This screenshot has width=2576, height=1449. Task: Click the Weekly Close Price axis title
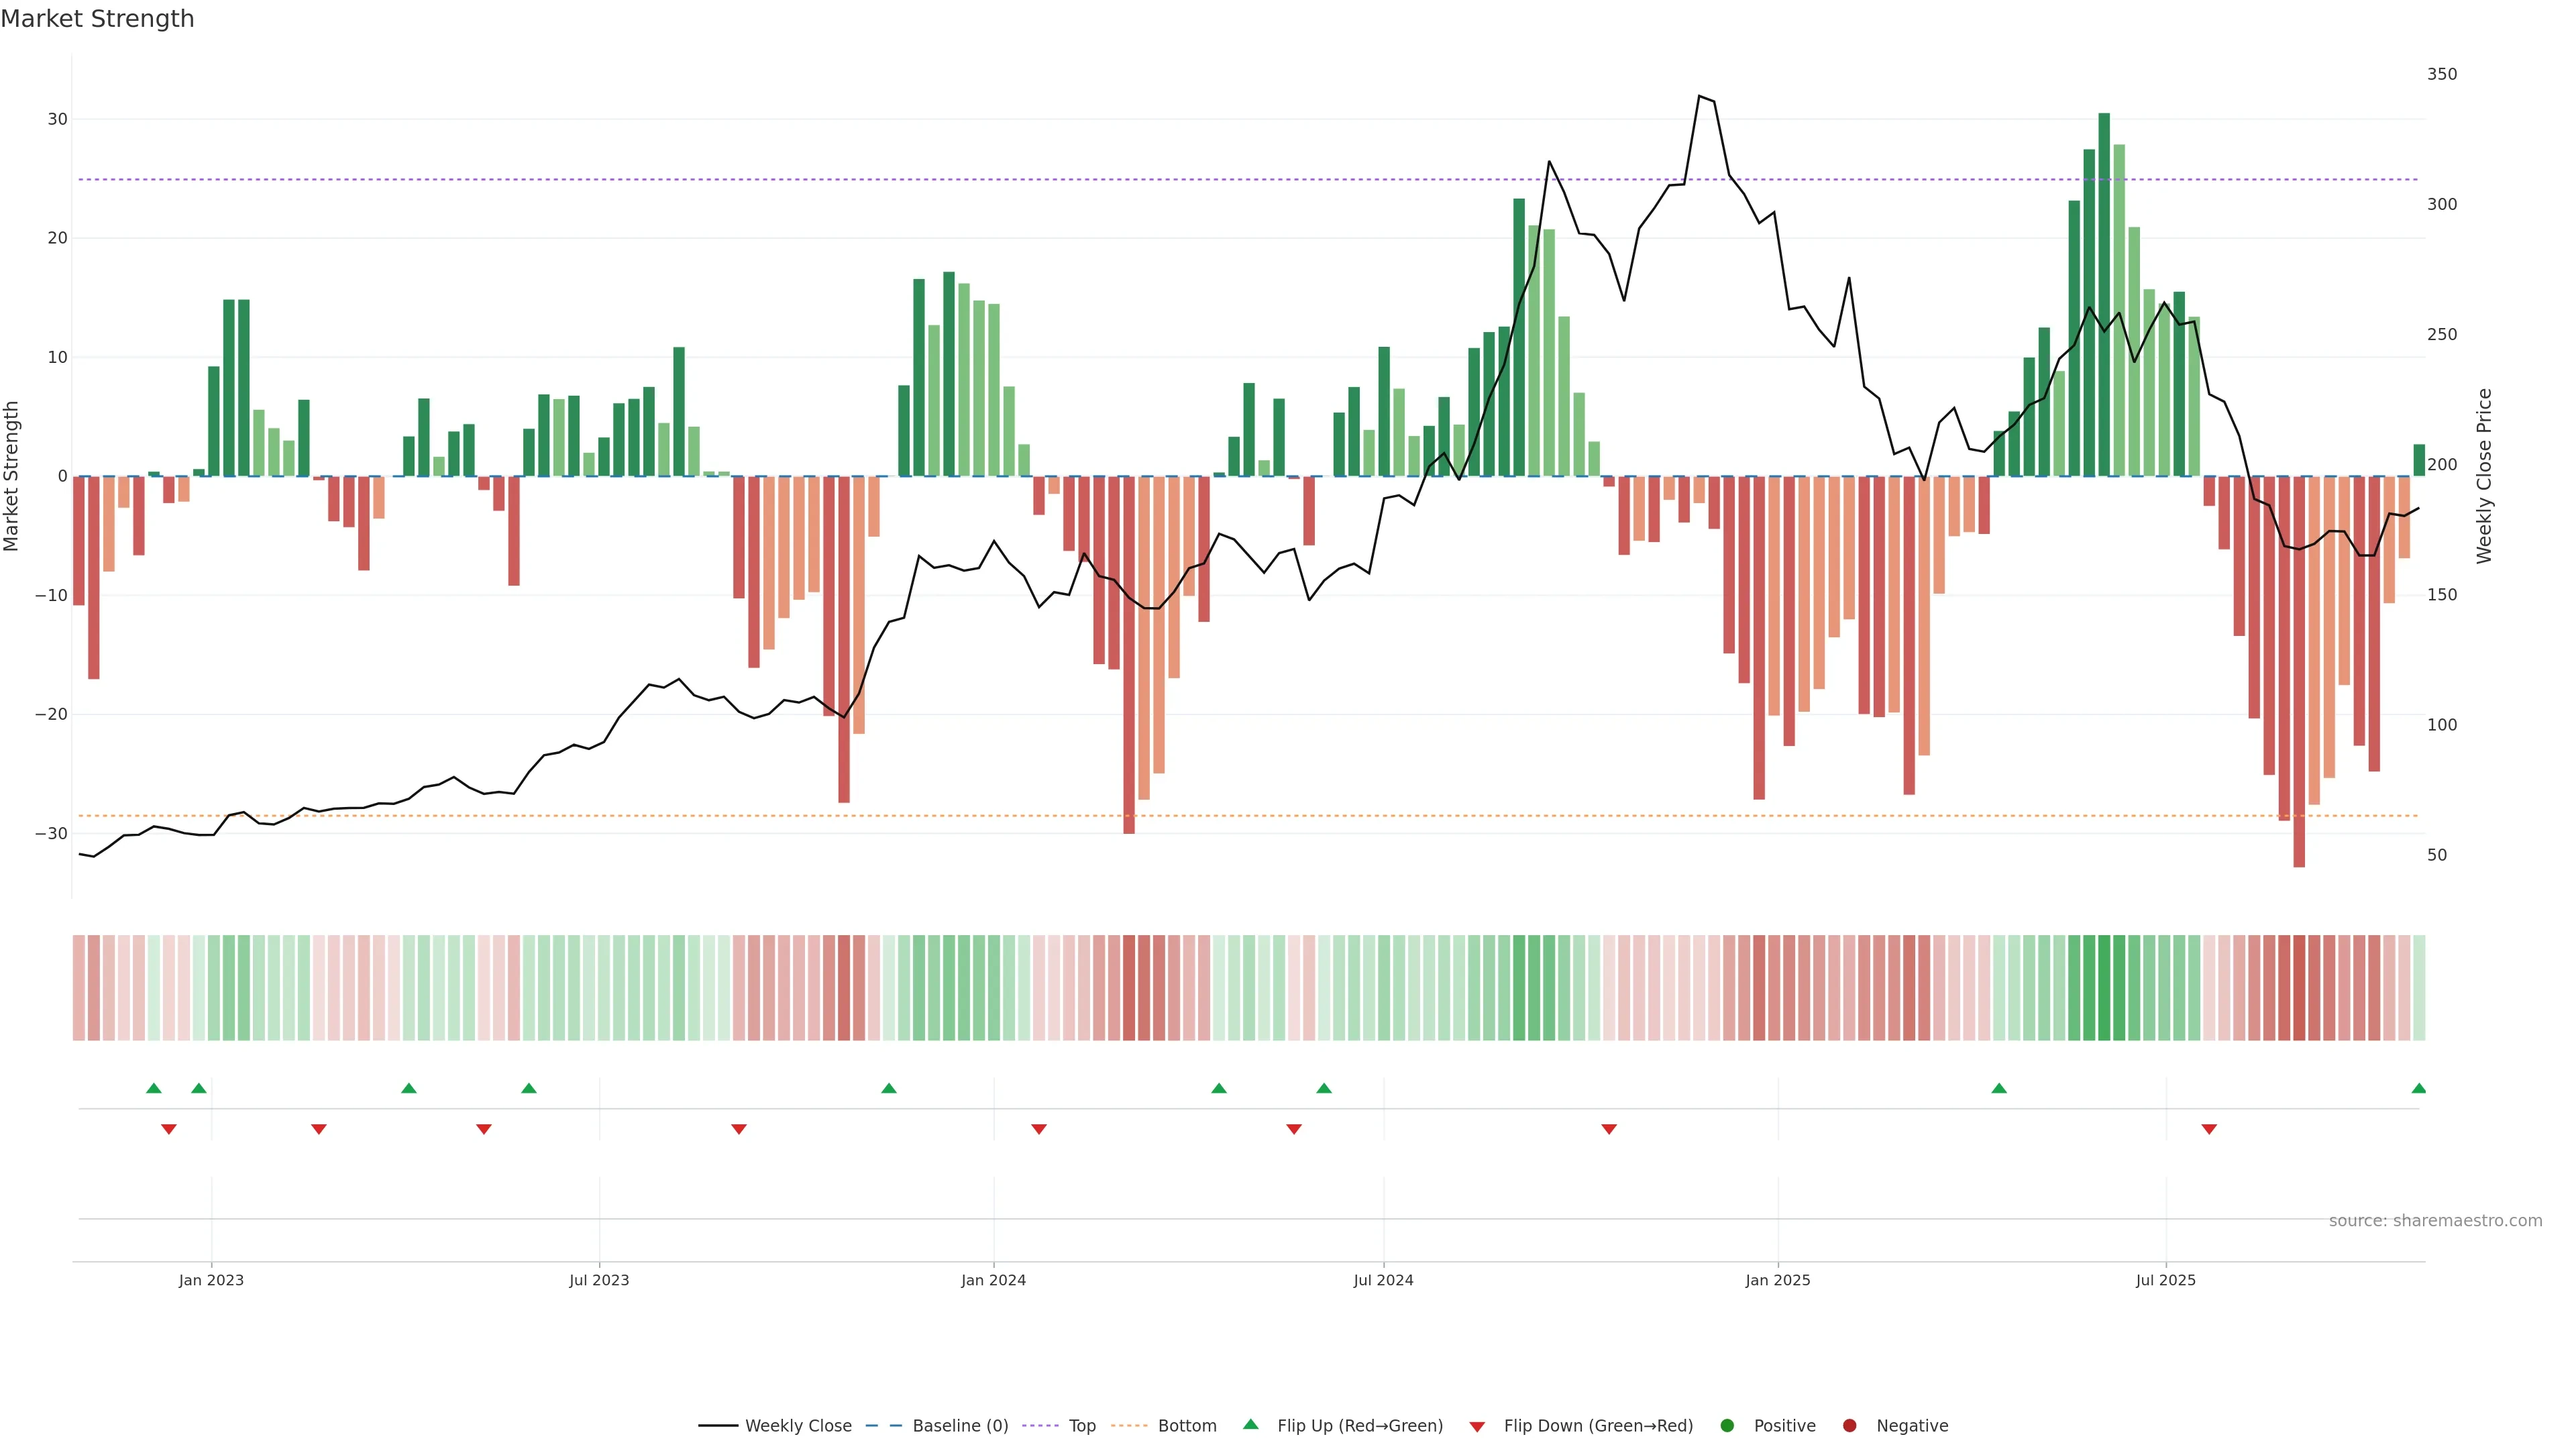click(2484, 476)
